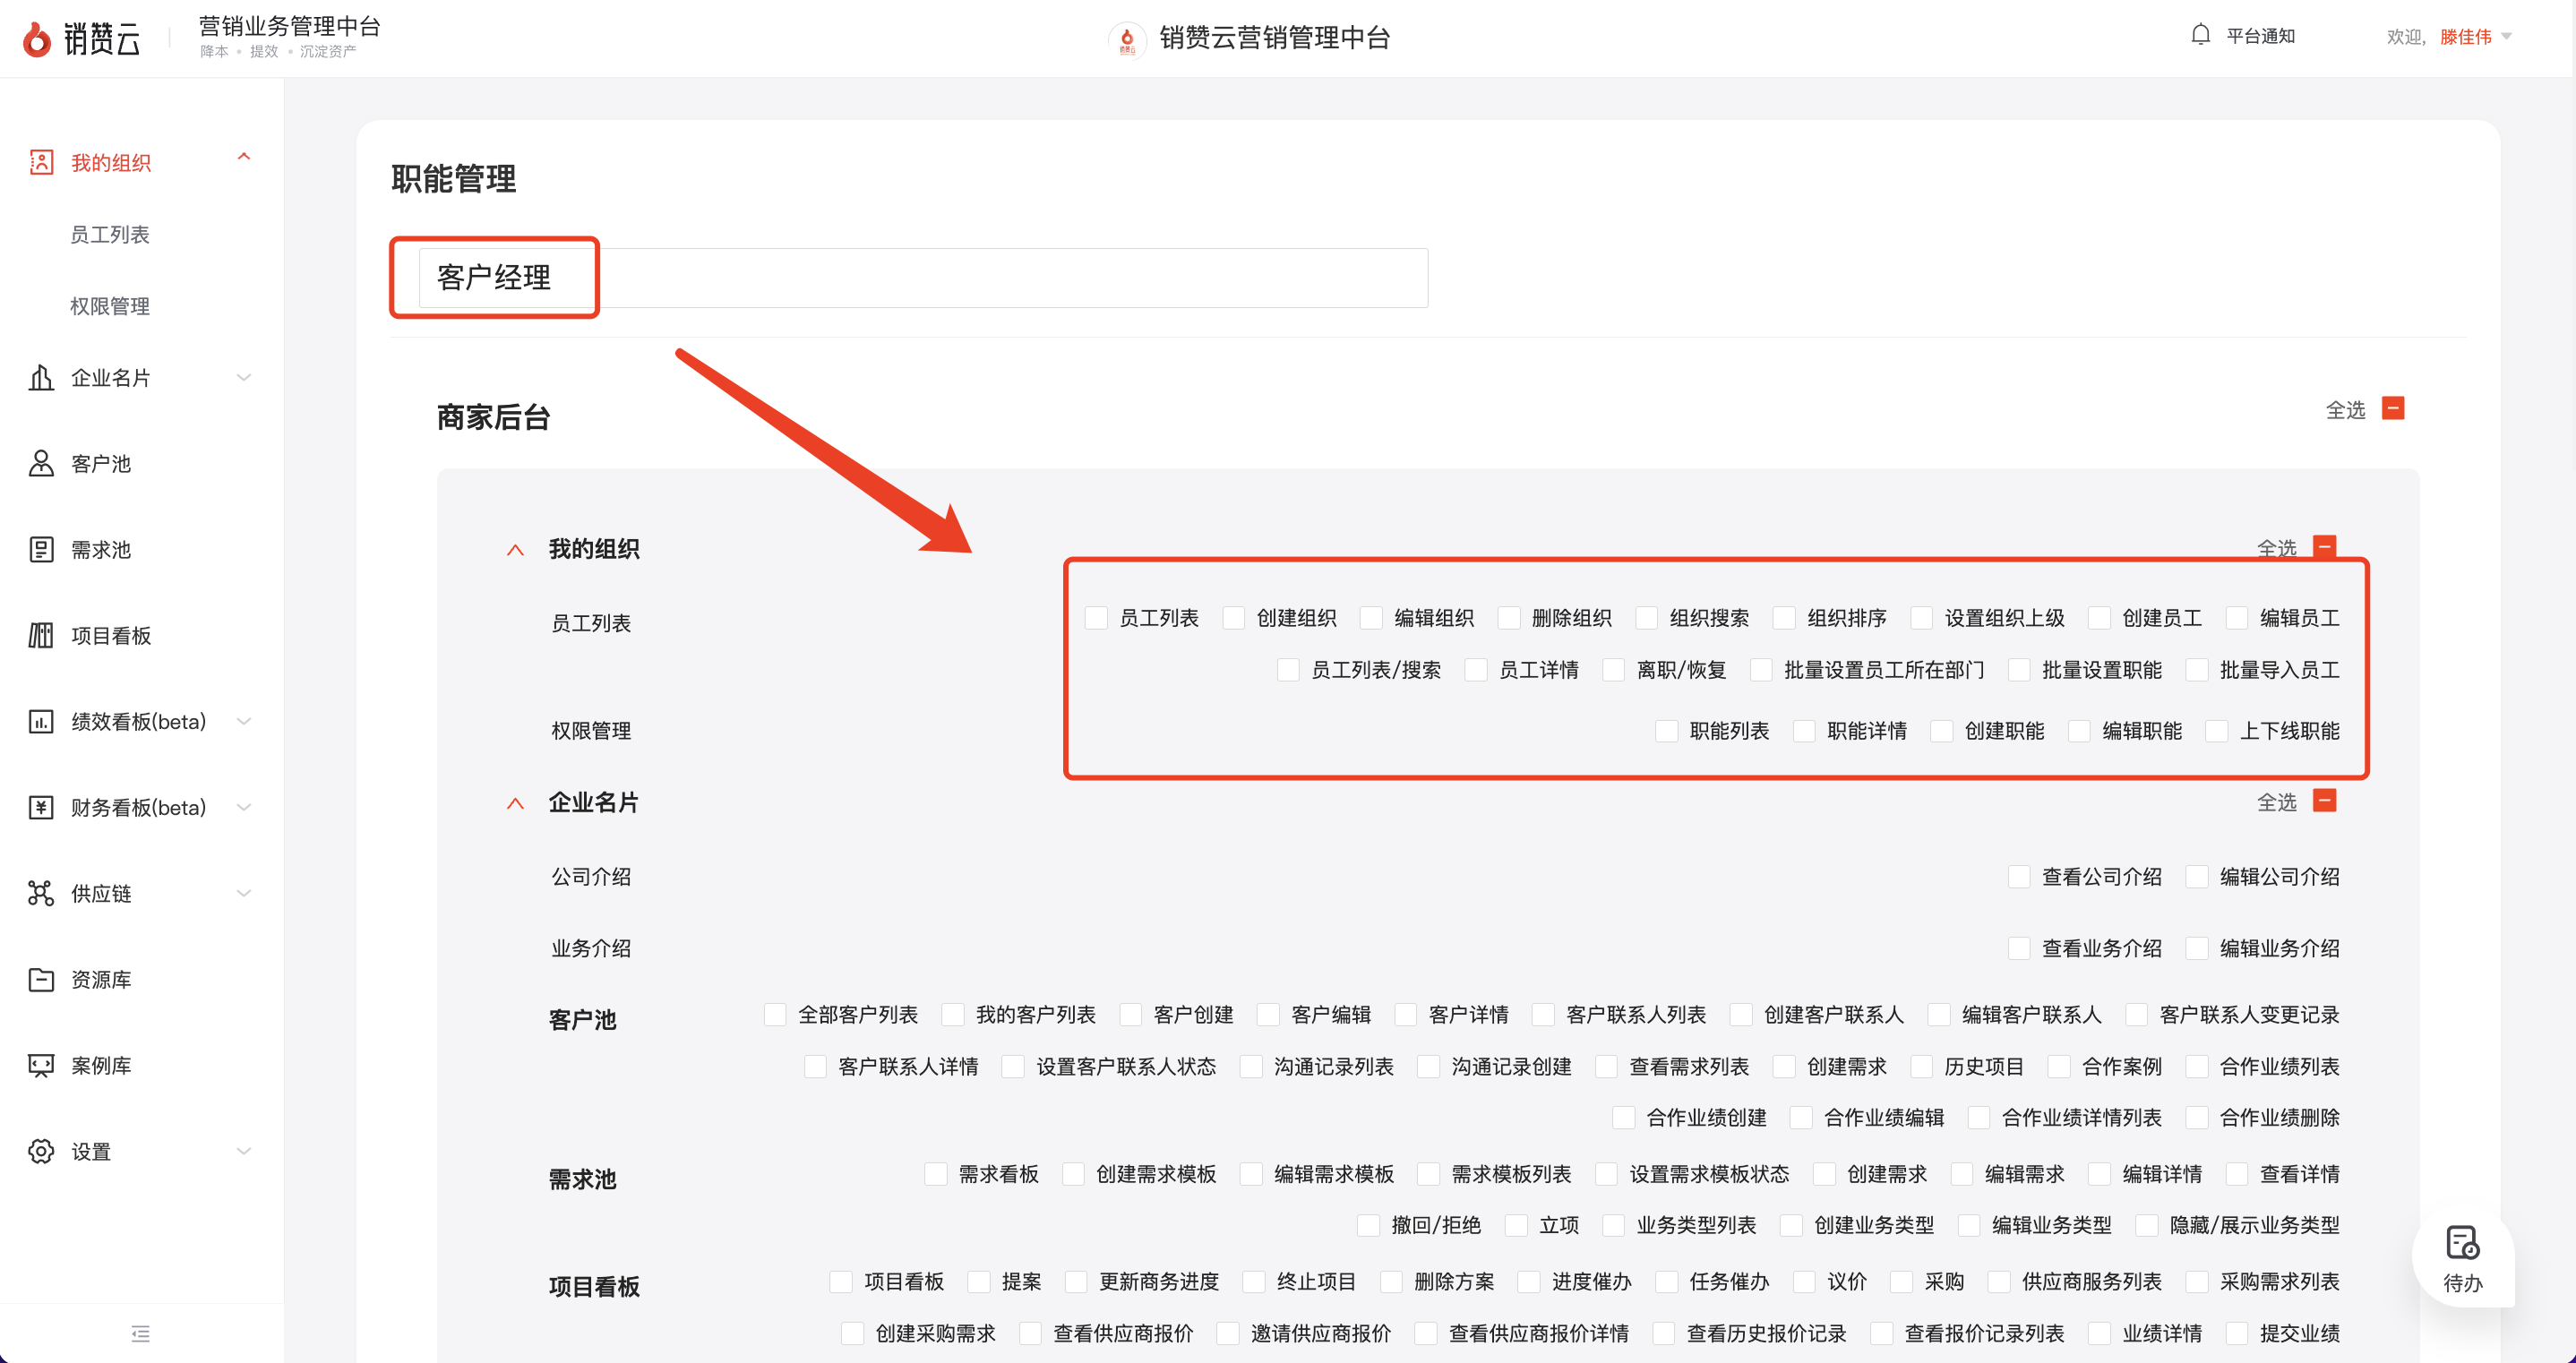This screenshot has height=1363, width=2576.
Task: Expand the 财务看板(beta) sidebar chevron
Action: [x=243, y=807]
